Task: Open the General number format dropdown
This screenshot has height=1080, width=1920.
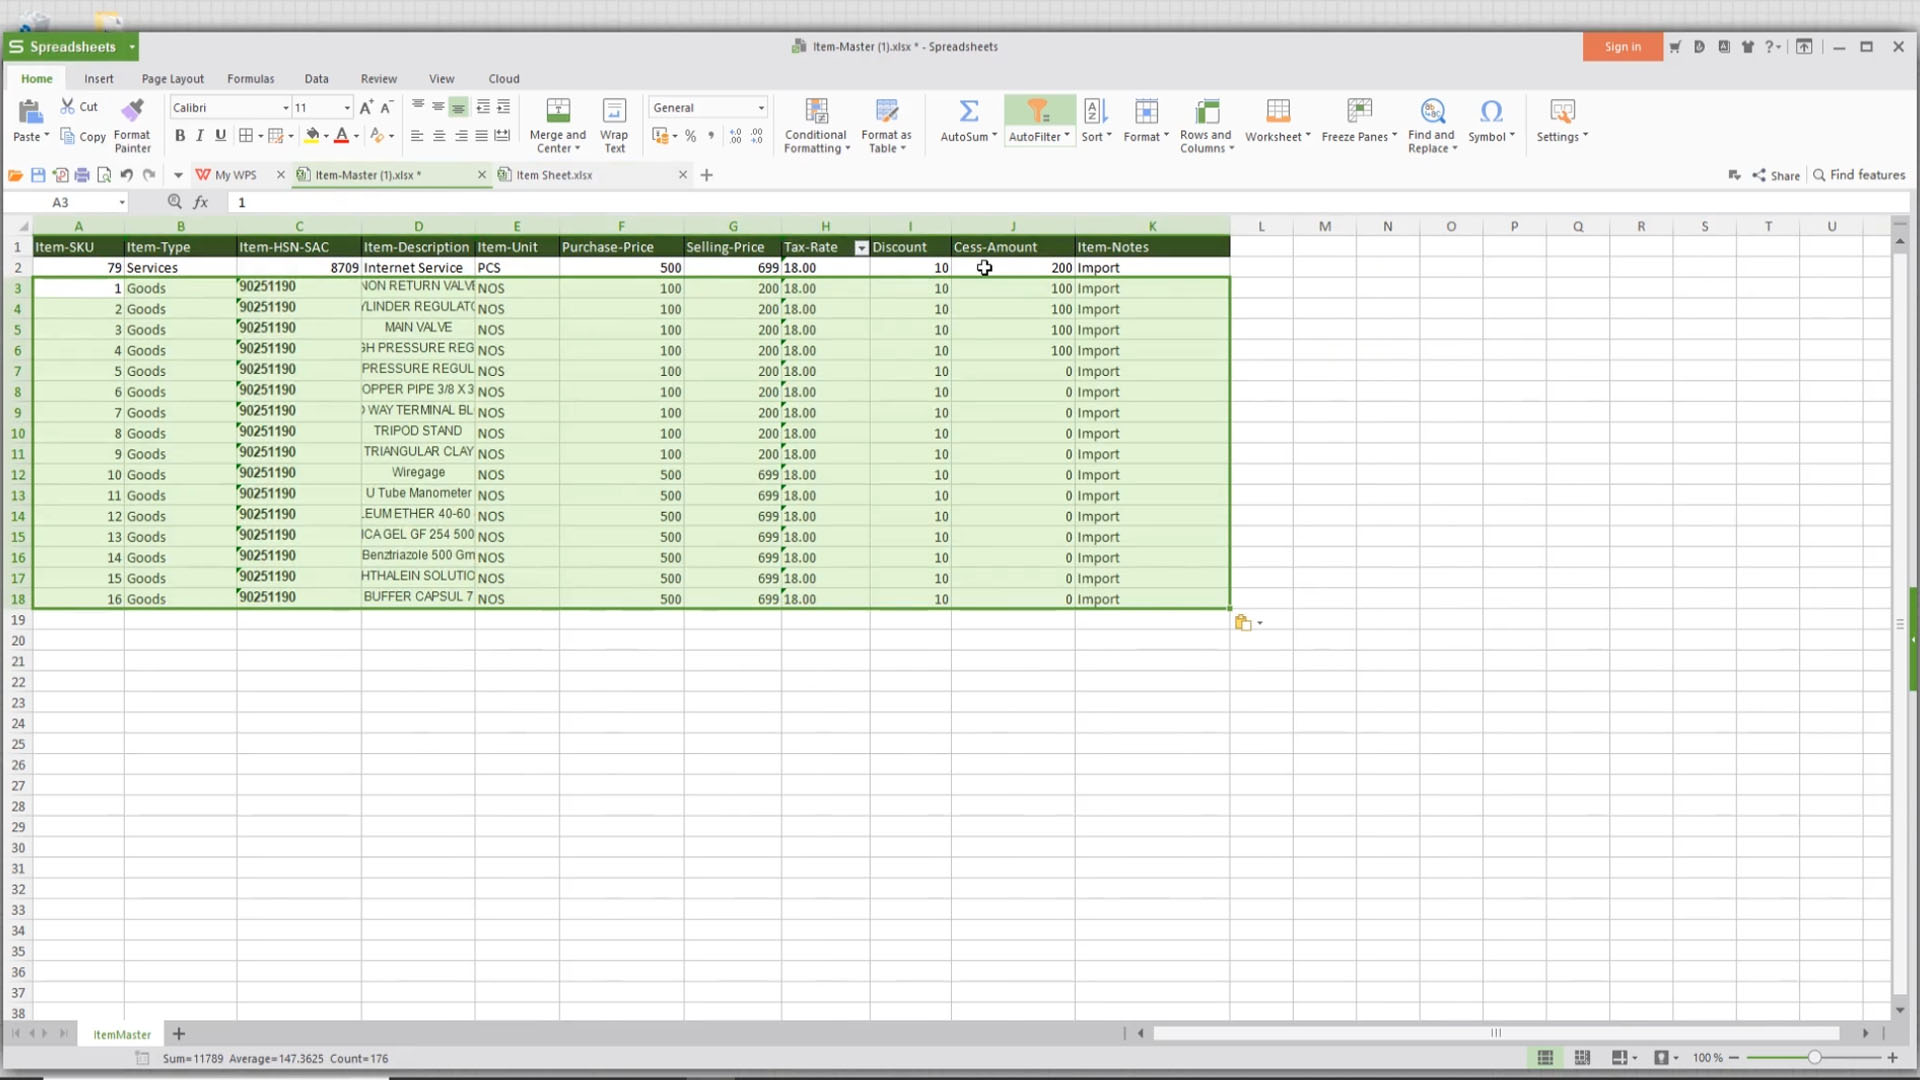Action: 761,108
